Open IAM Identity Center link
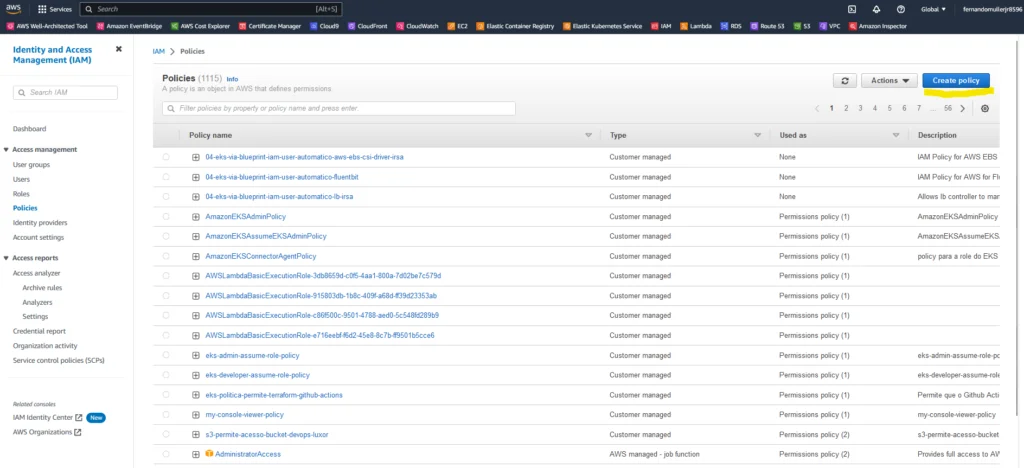The width and height of the screenshot is (1024, 468). 47,418
